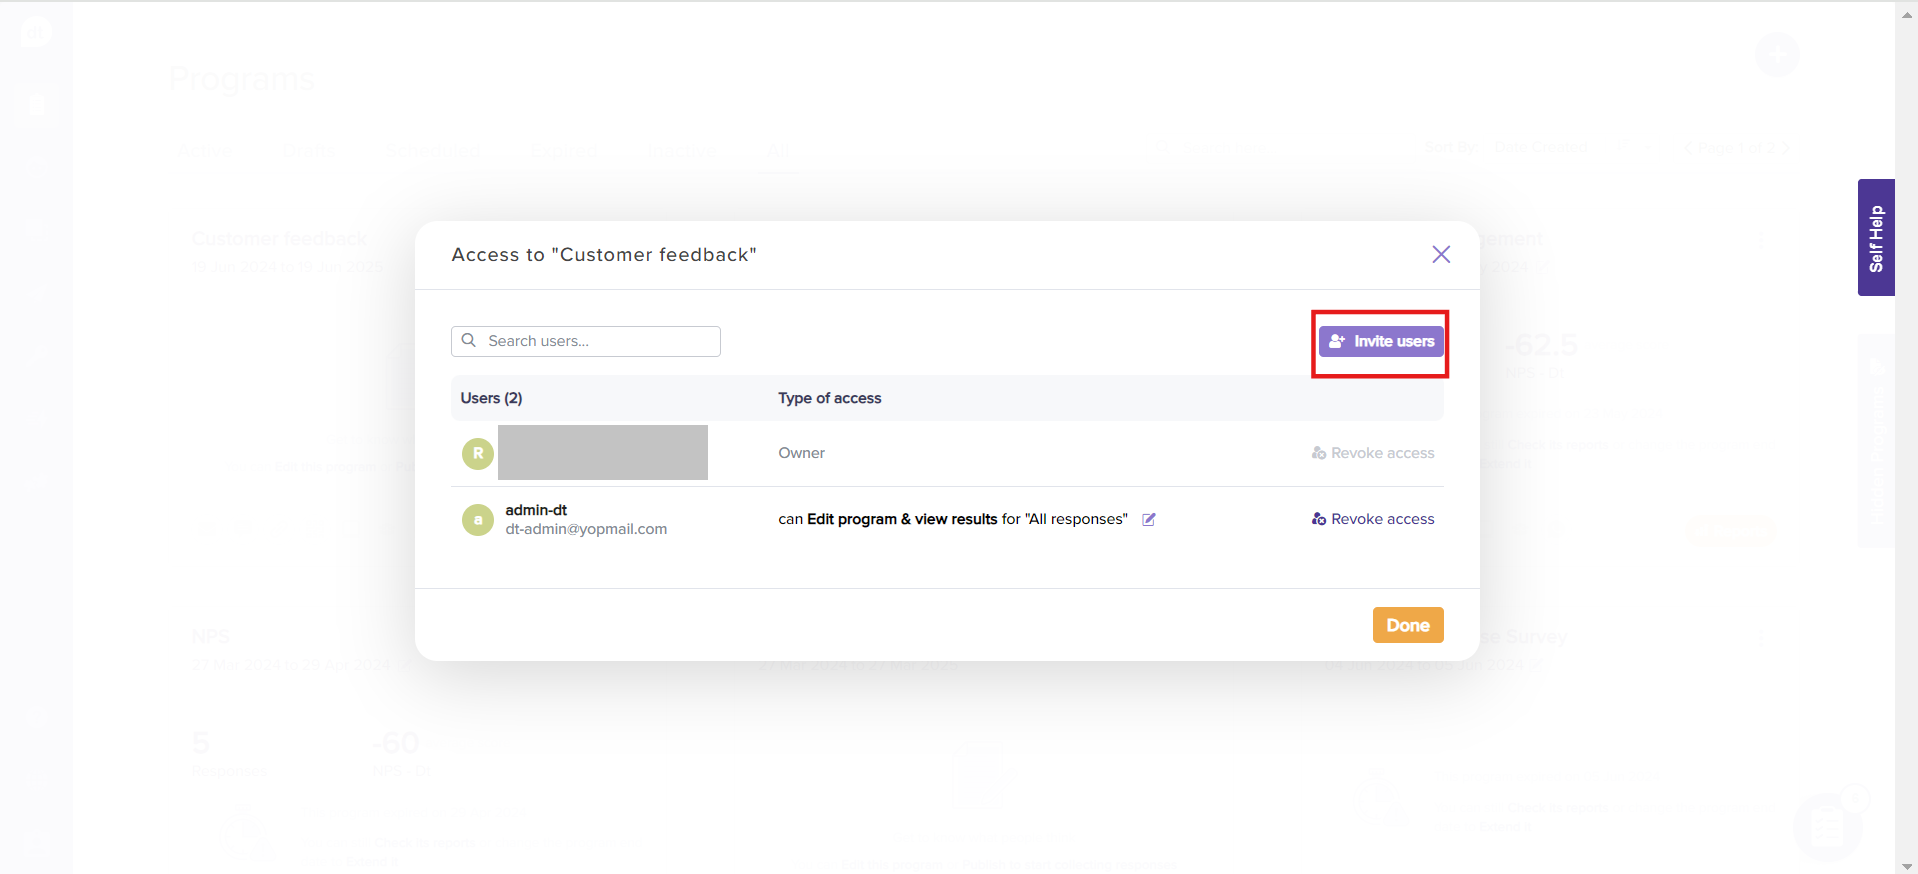
Task: Edit admin-dt access type with pencil icon
Action: point(1149,519)
